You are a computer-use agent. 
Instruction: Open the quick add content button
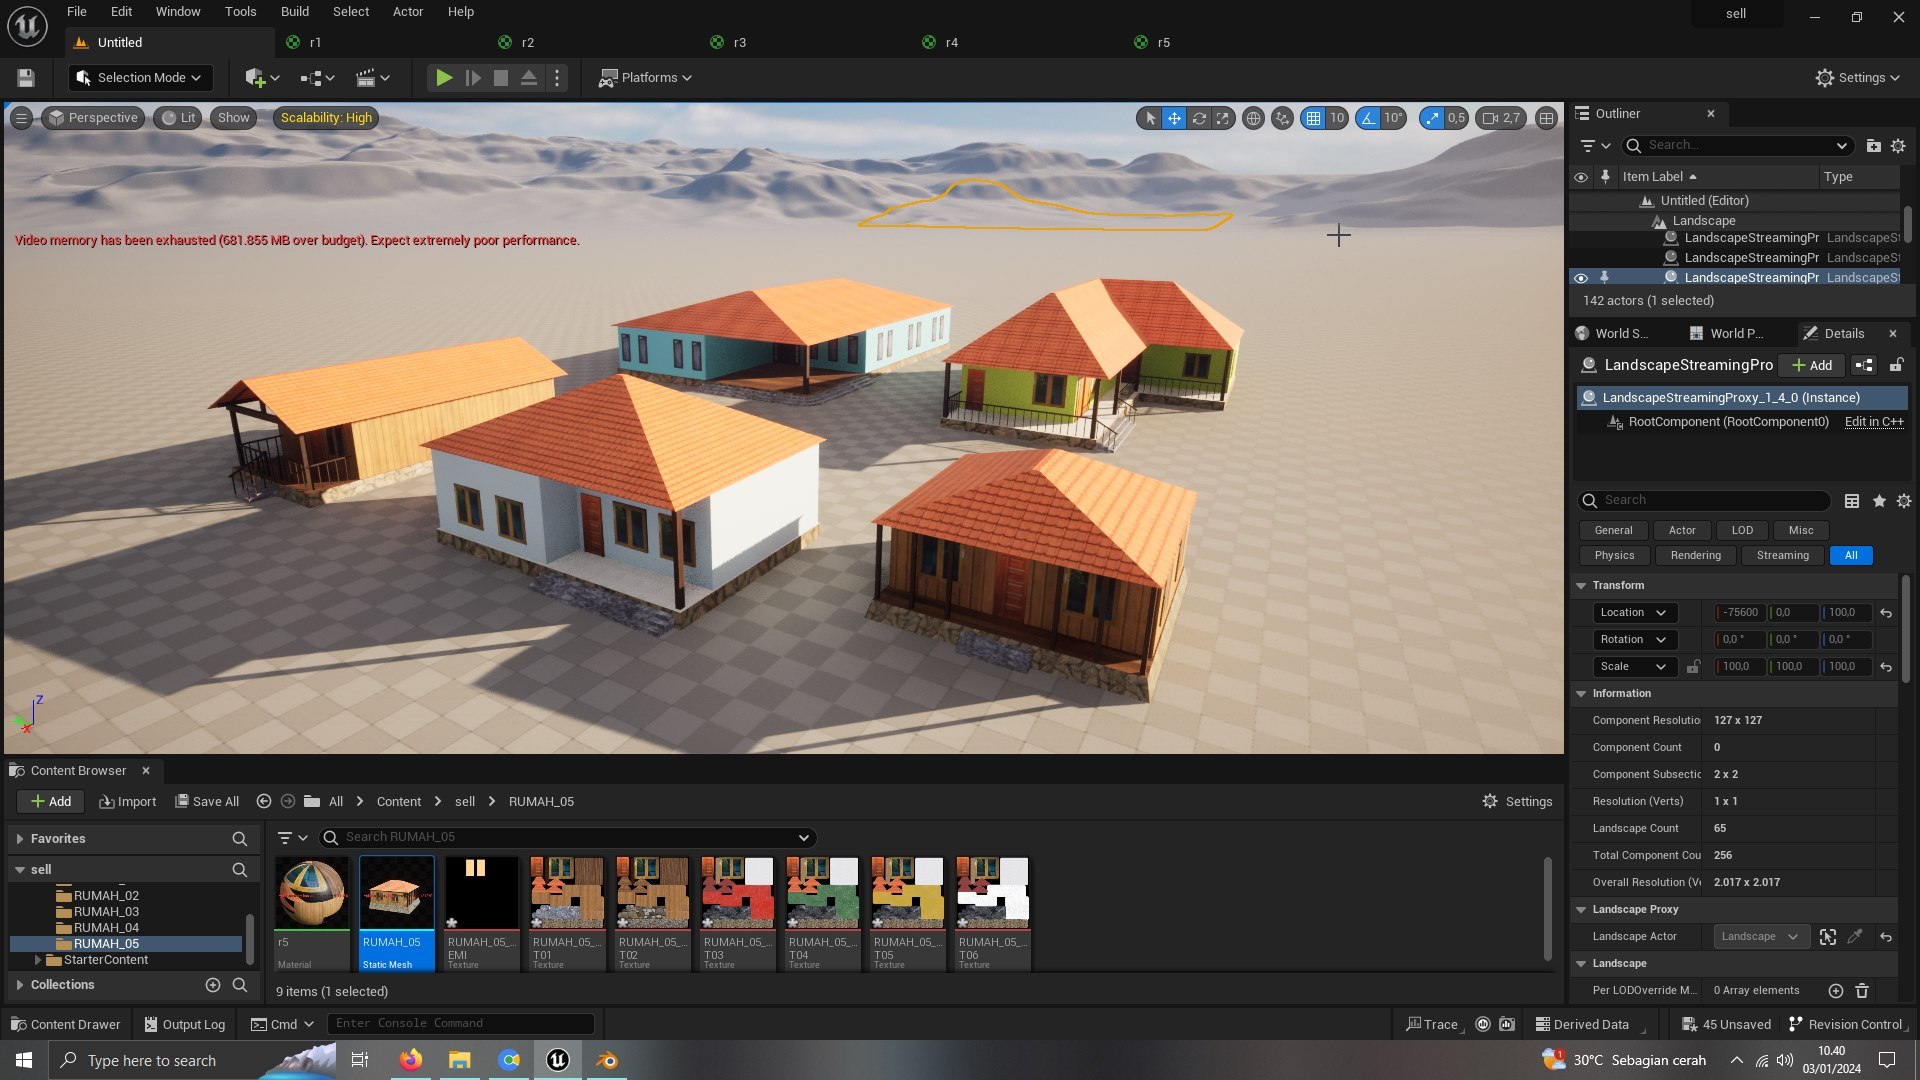pyautogui.click(x=262, y=78)
